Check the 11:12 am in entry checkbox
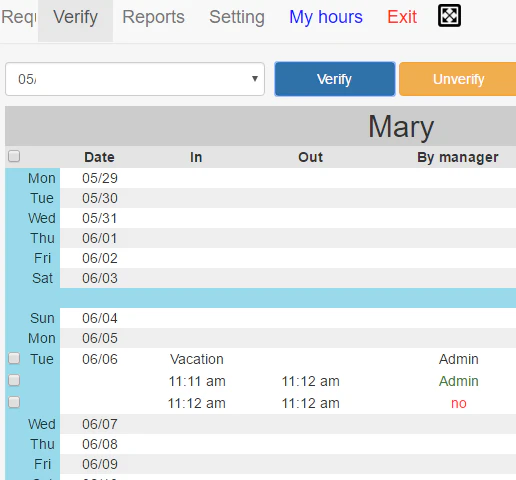The width and height of the screenshot is (516, 480). [x=14, y=402]
